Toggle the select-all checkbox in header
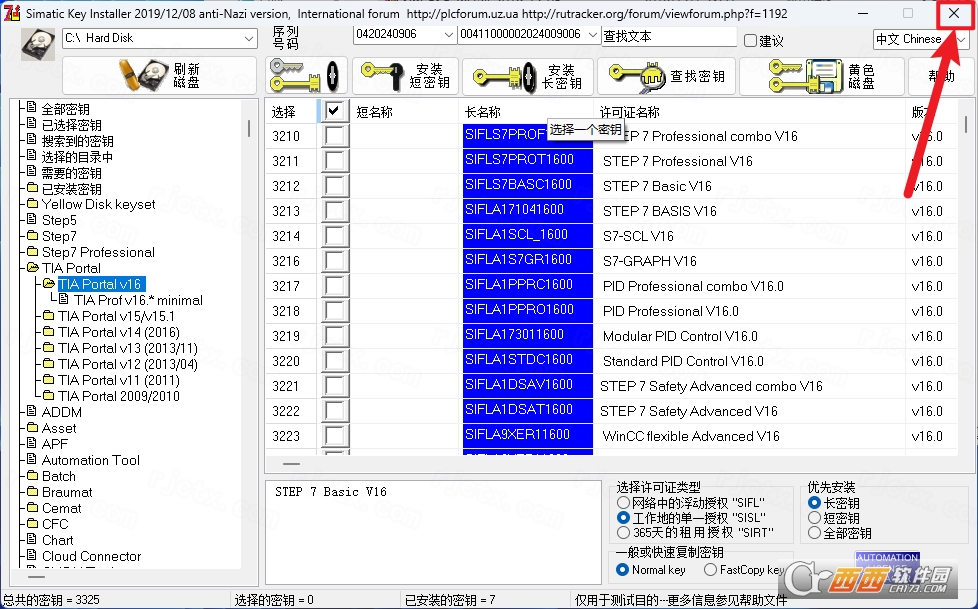 334,111
